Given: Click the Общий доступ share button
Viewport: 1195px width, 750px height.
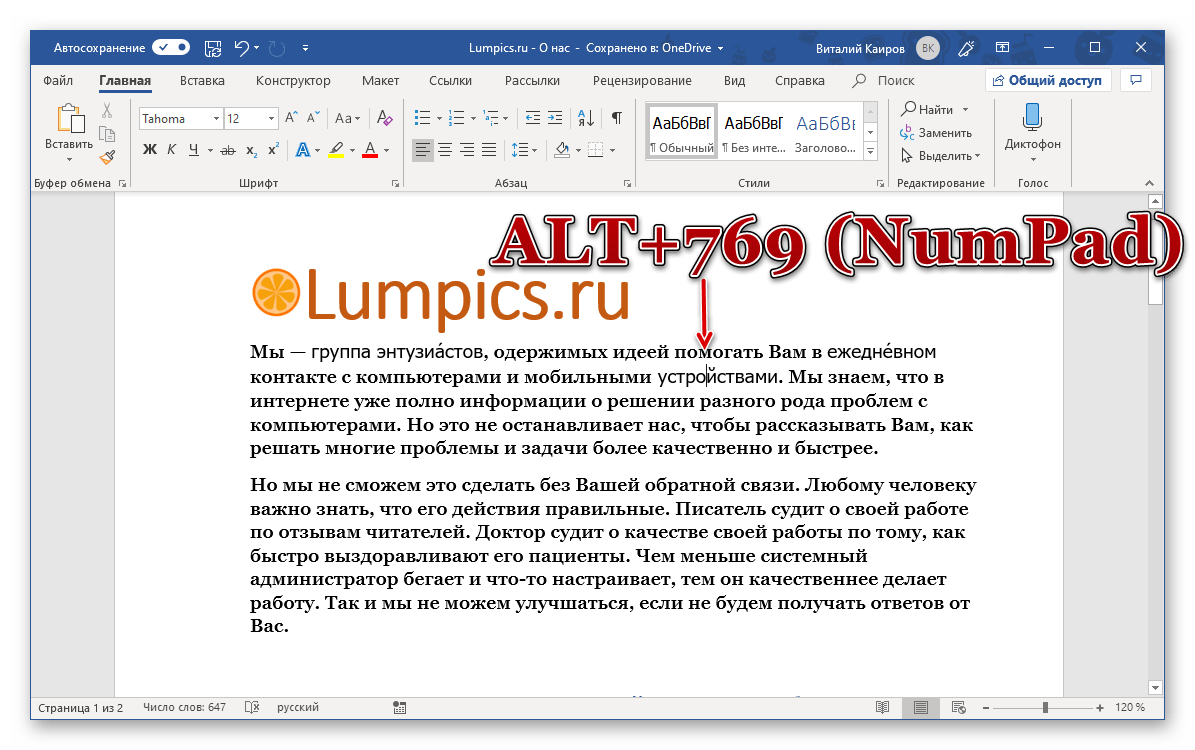Looking at the screenshot, I should click(x=1048, y=80).
